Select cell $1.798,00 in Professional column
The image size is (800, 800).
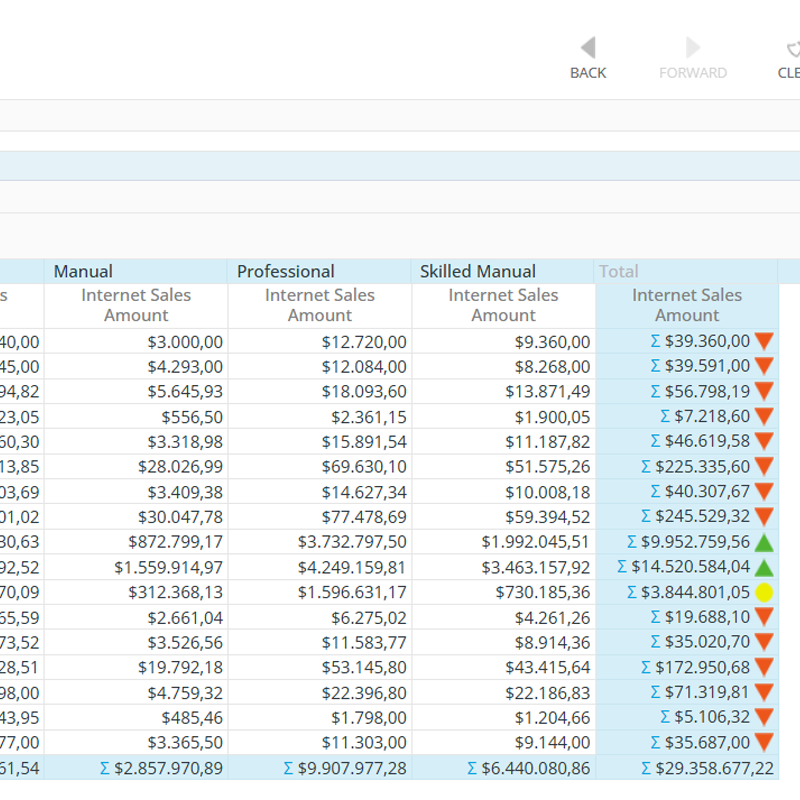pos(319,717)
